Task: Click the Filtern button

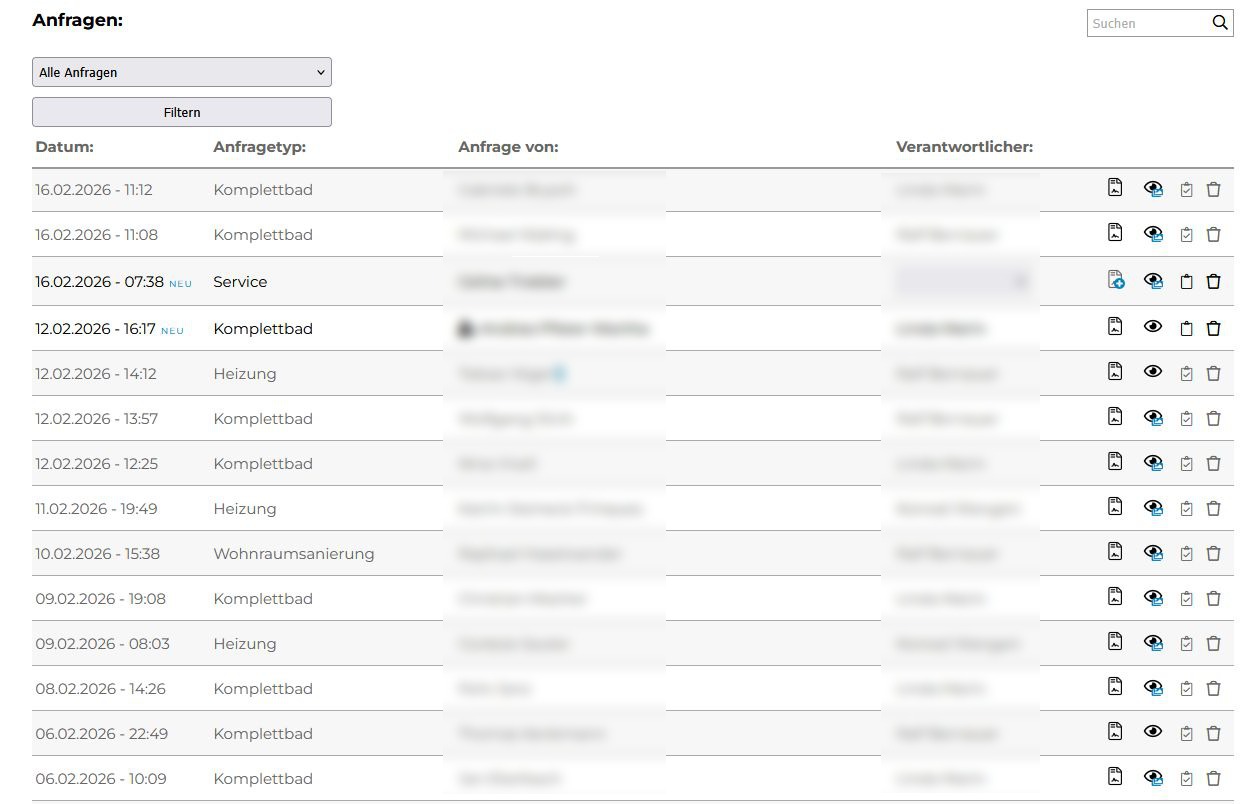Action: (x=181, y=112)
